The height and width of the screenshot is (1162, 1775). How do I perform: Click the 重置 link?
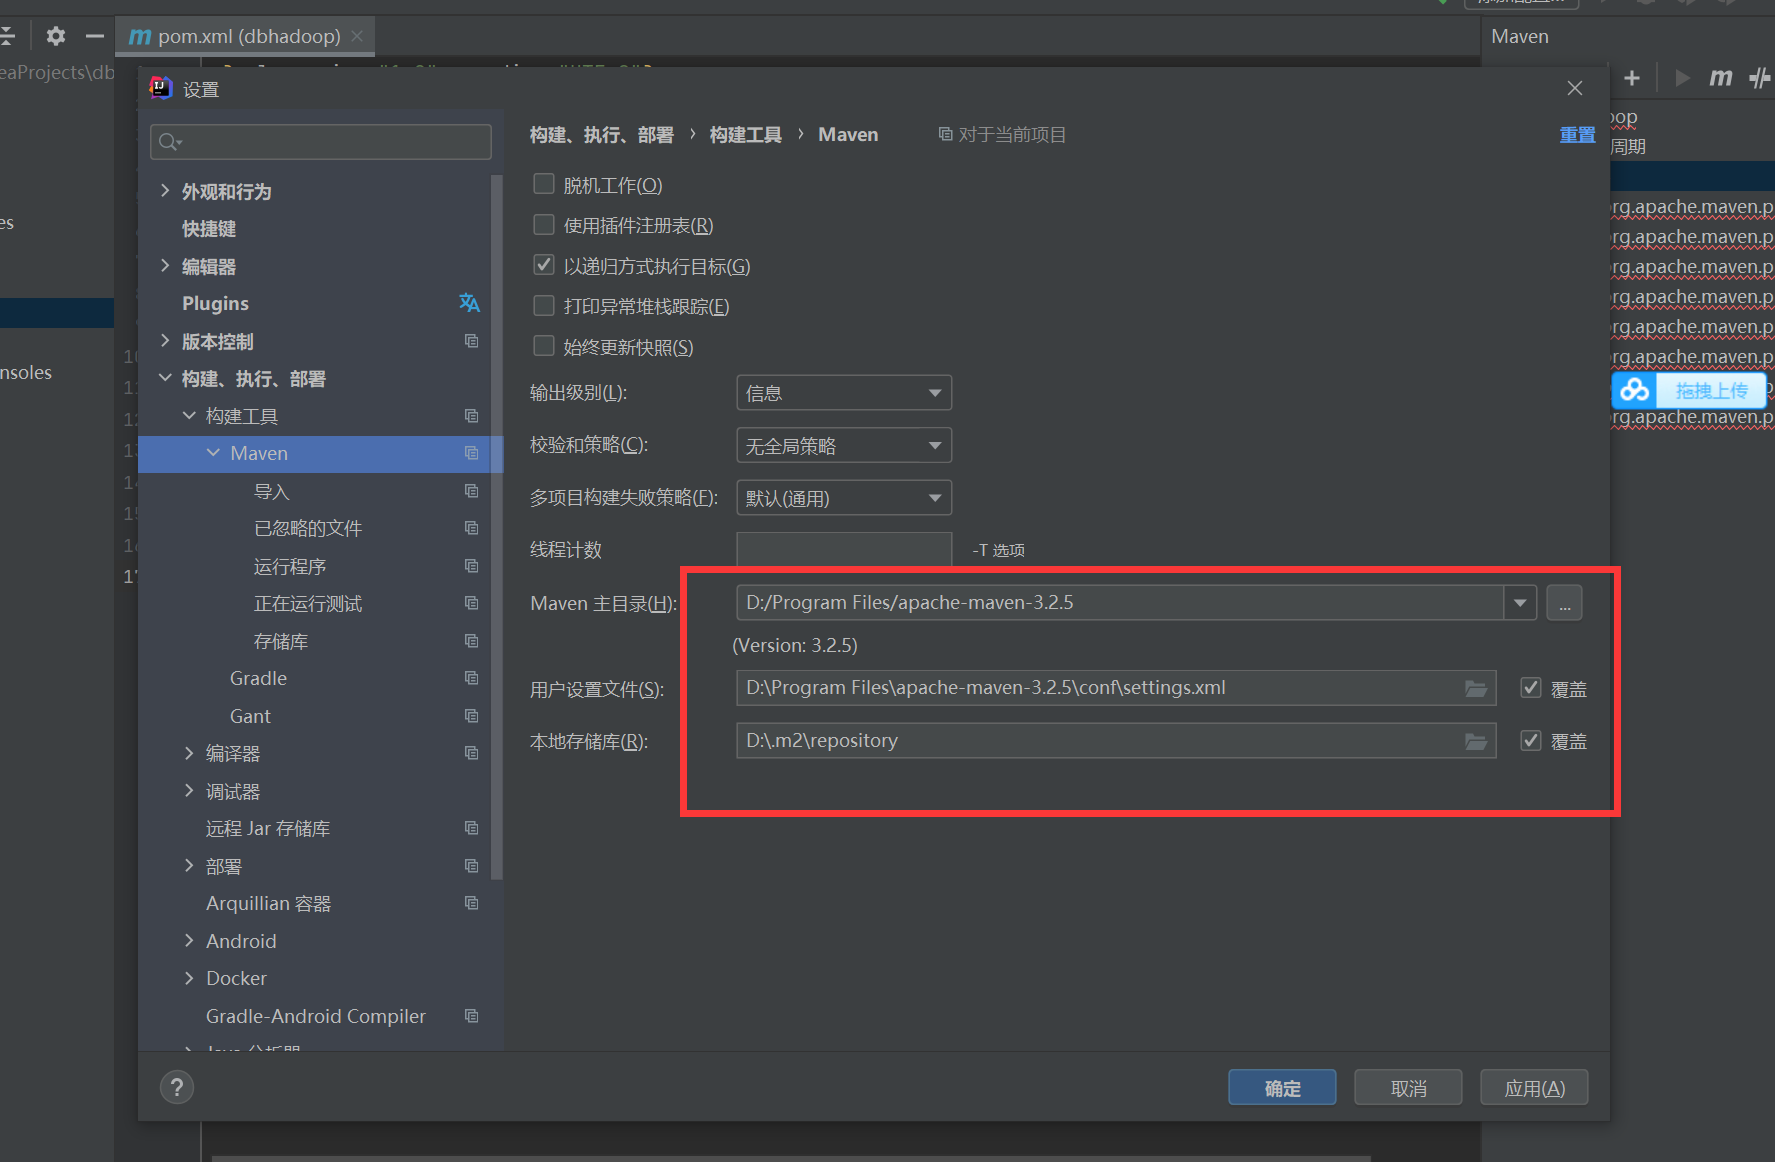click(x=1577, y=135)
